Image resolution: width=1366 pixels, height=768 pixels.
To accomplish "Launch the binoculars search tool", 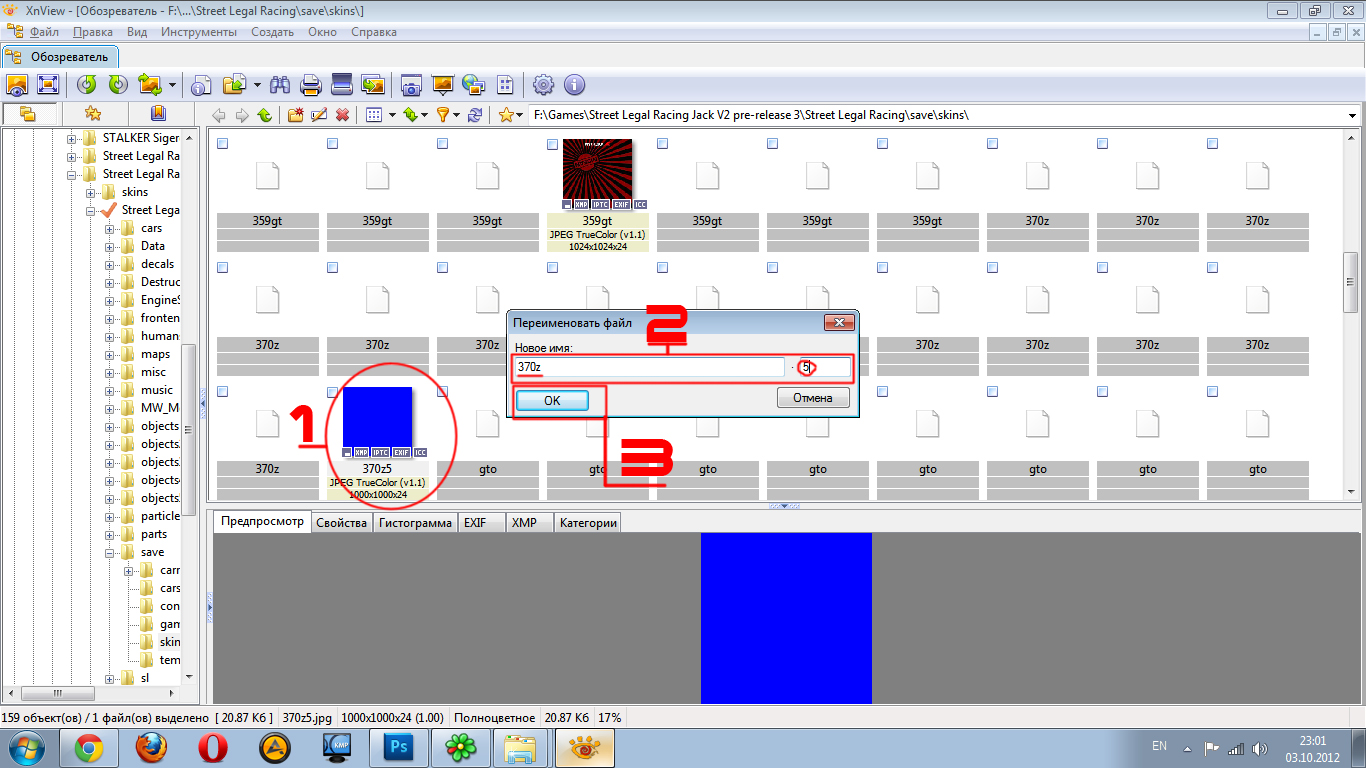I will pos(279,85).
